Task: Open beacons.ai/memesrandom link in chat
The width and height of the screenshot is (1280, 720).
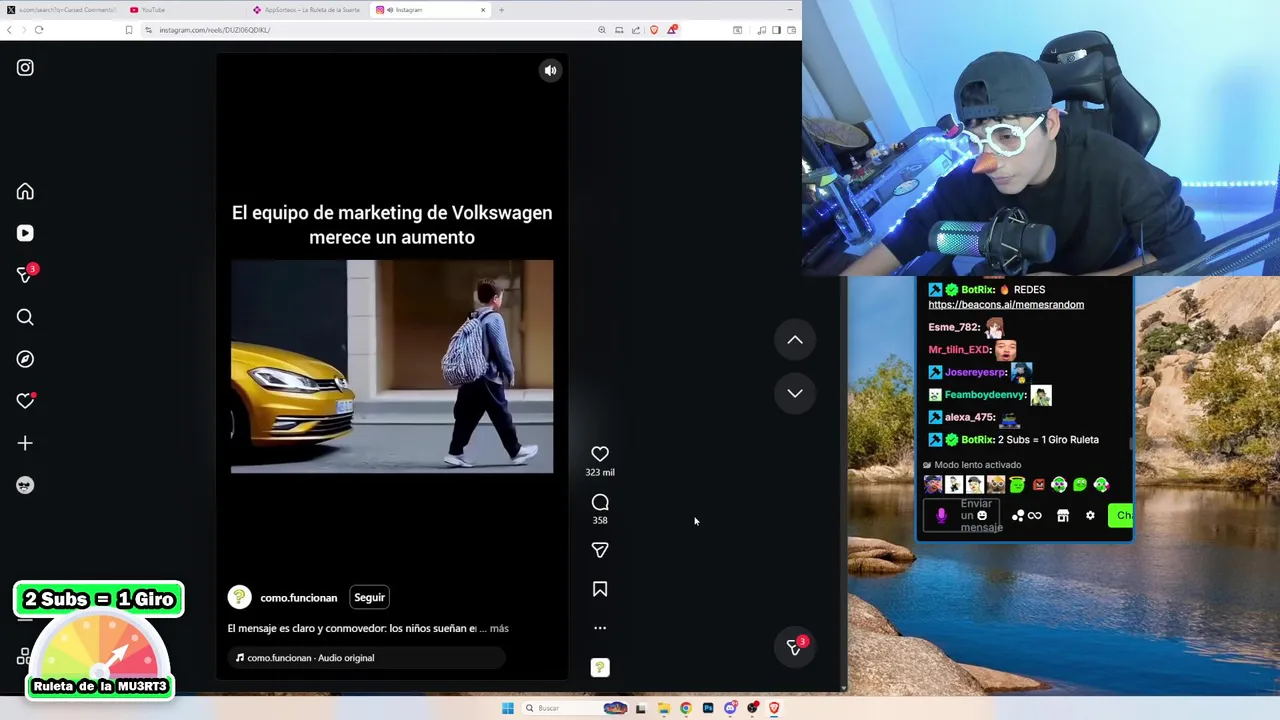Action: [x=1006, y=305]
